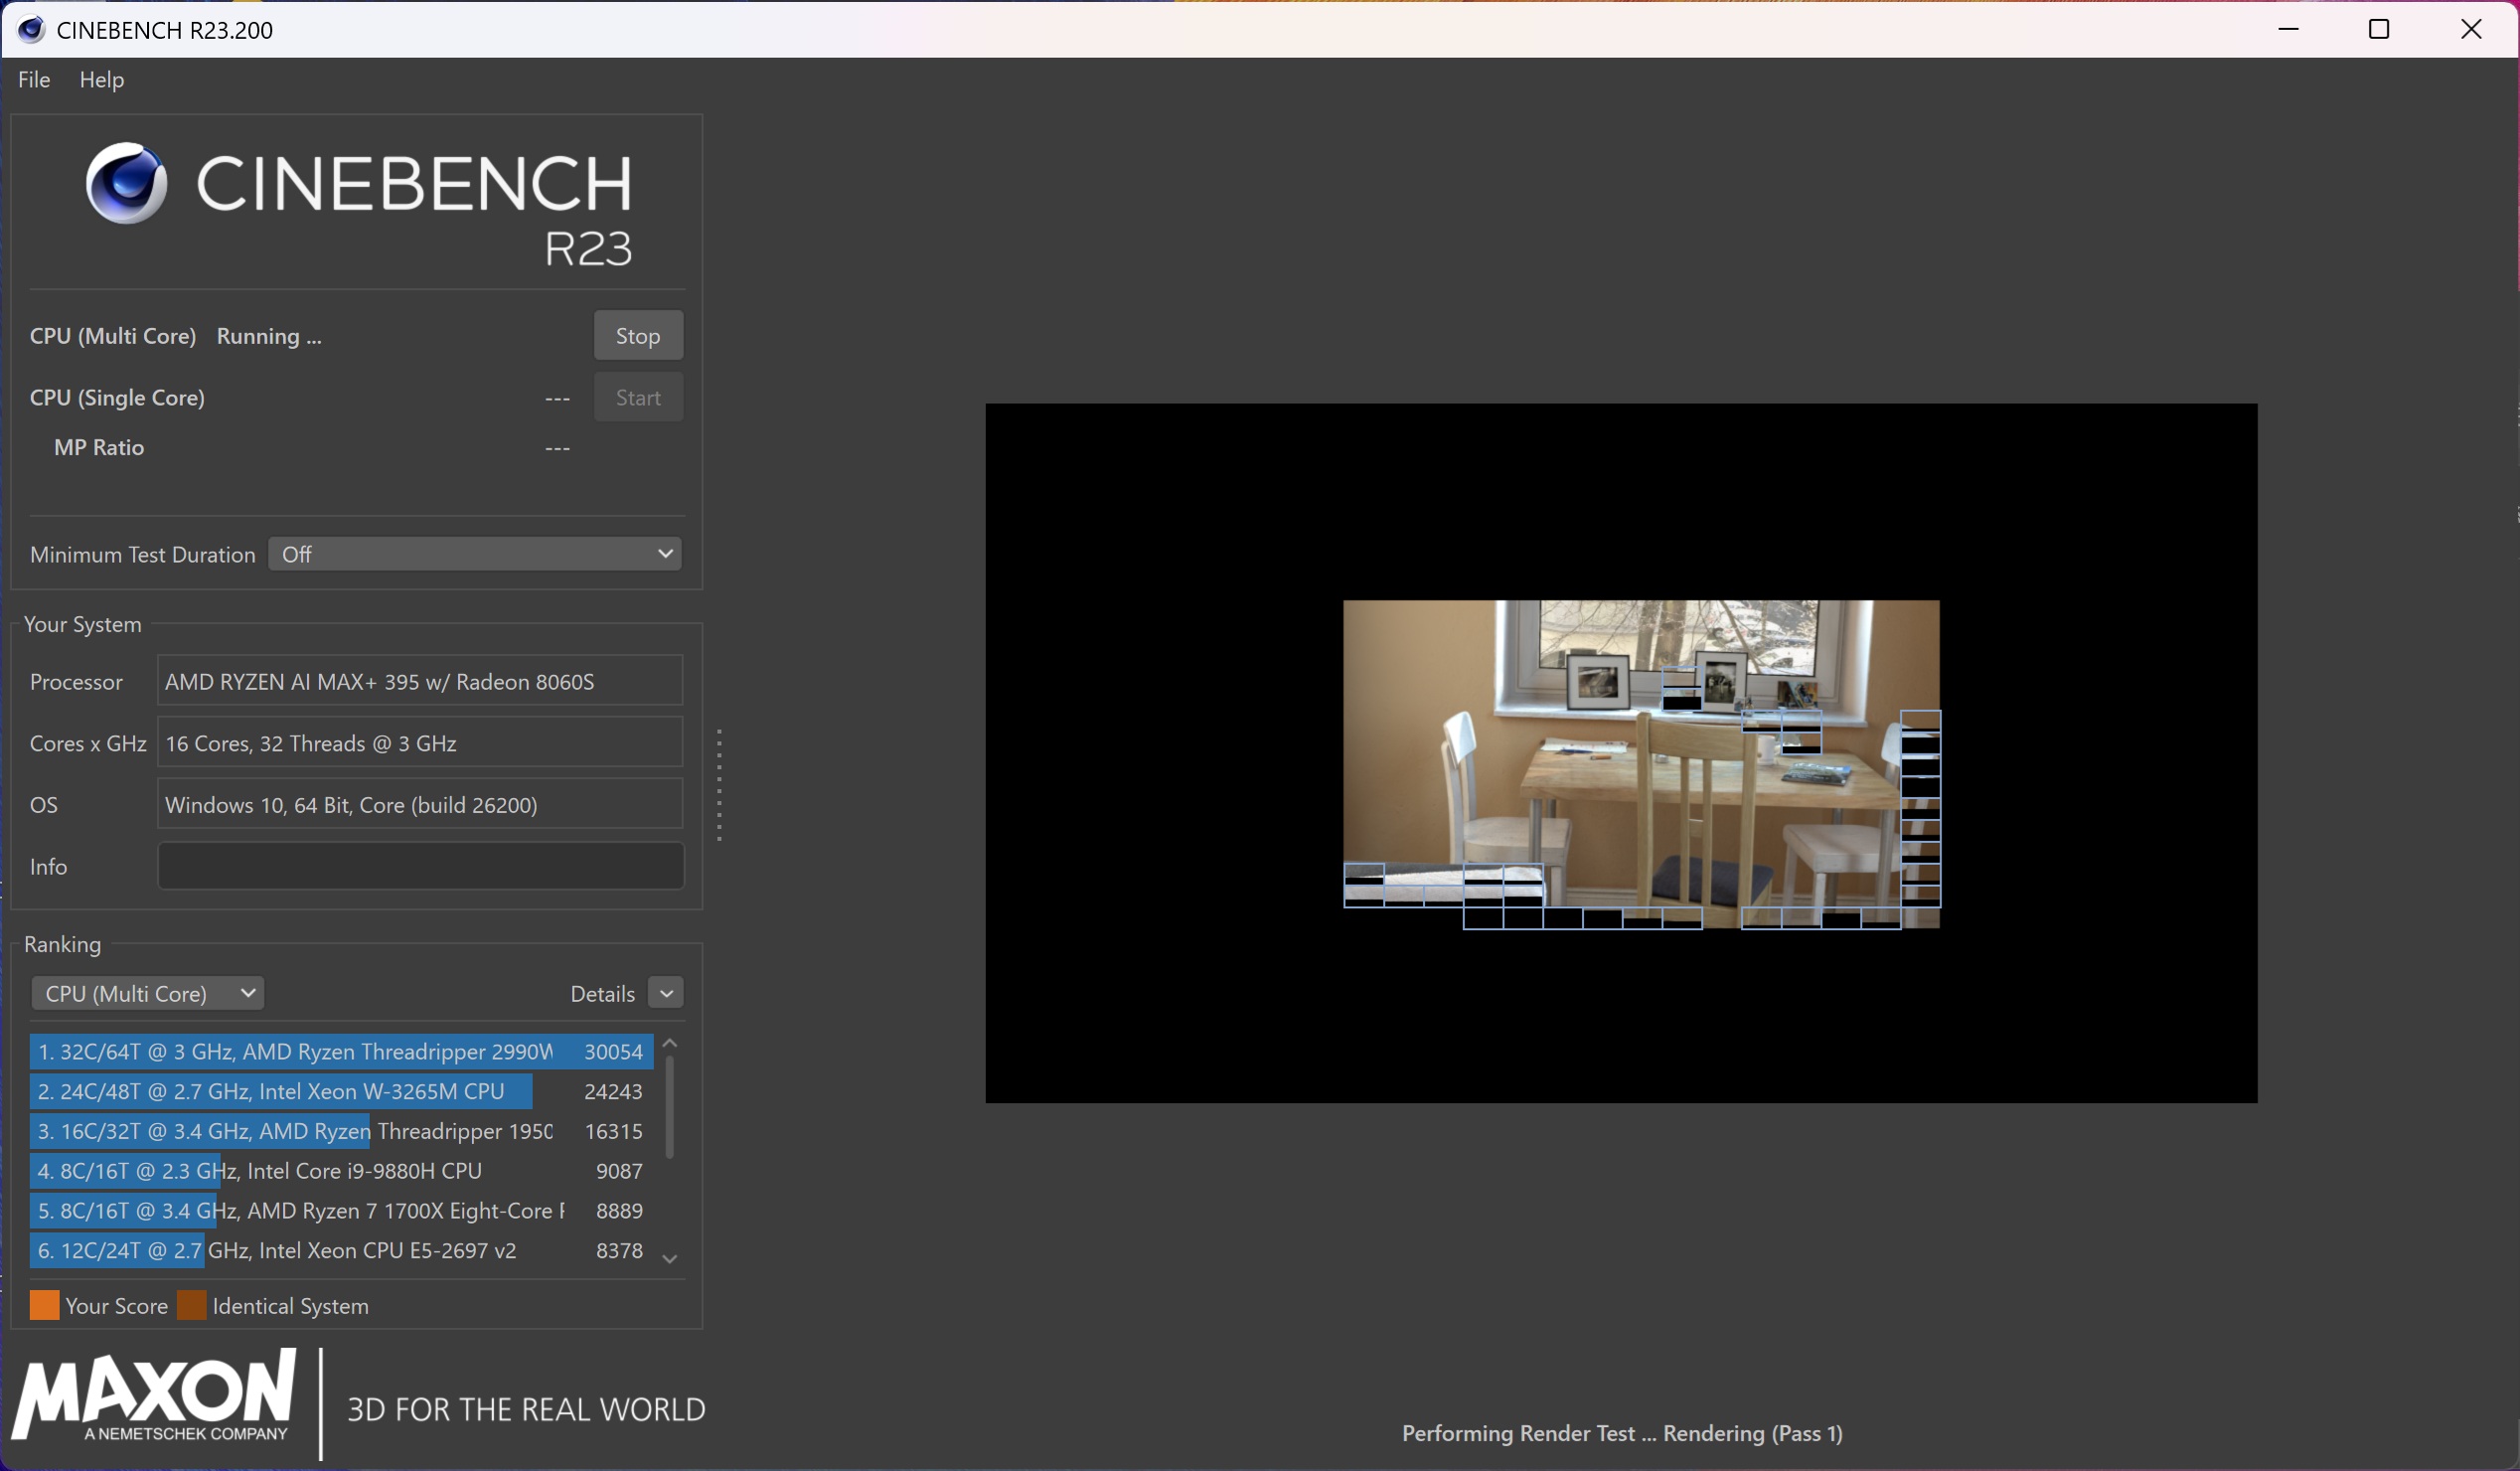Click the Performing Render Test status text
Viewport: 2520px width, 1471px height.
coord(1622,1434)
